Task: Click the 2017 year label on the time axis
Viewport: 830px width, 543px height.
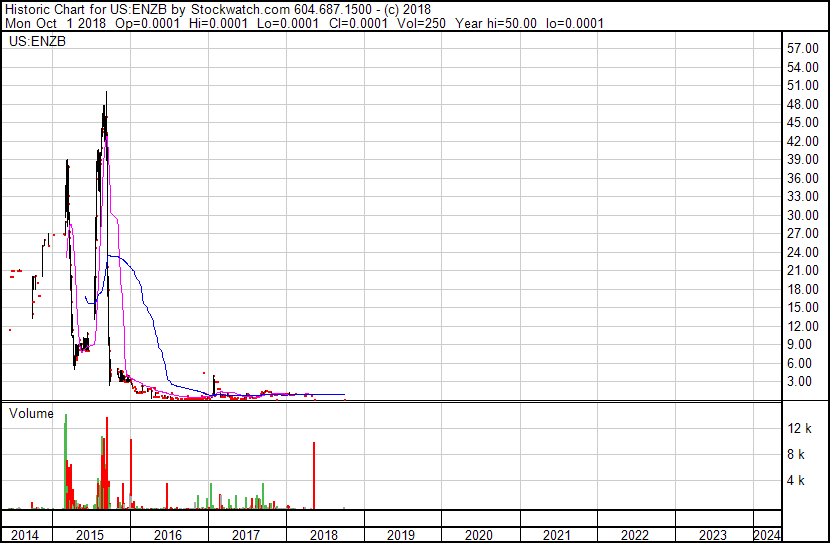Action: coord(246,535)
